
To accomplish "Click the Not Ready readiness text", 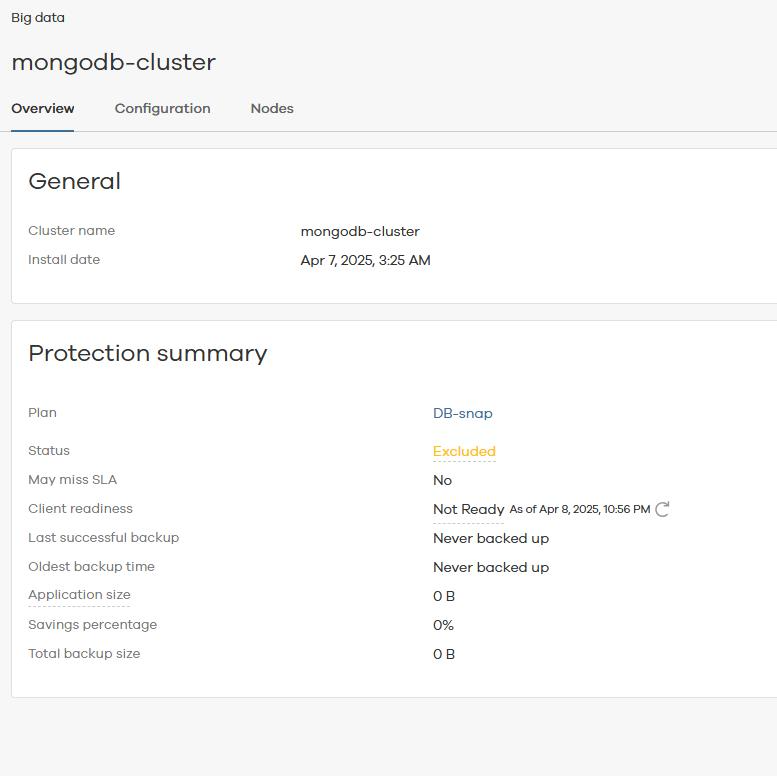I will [x=469, y=509].
